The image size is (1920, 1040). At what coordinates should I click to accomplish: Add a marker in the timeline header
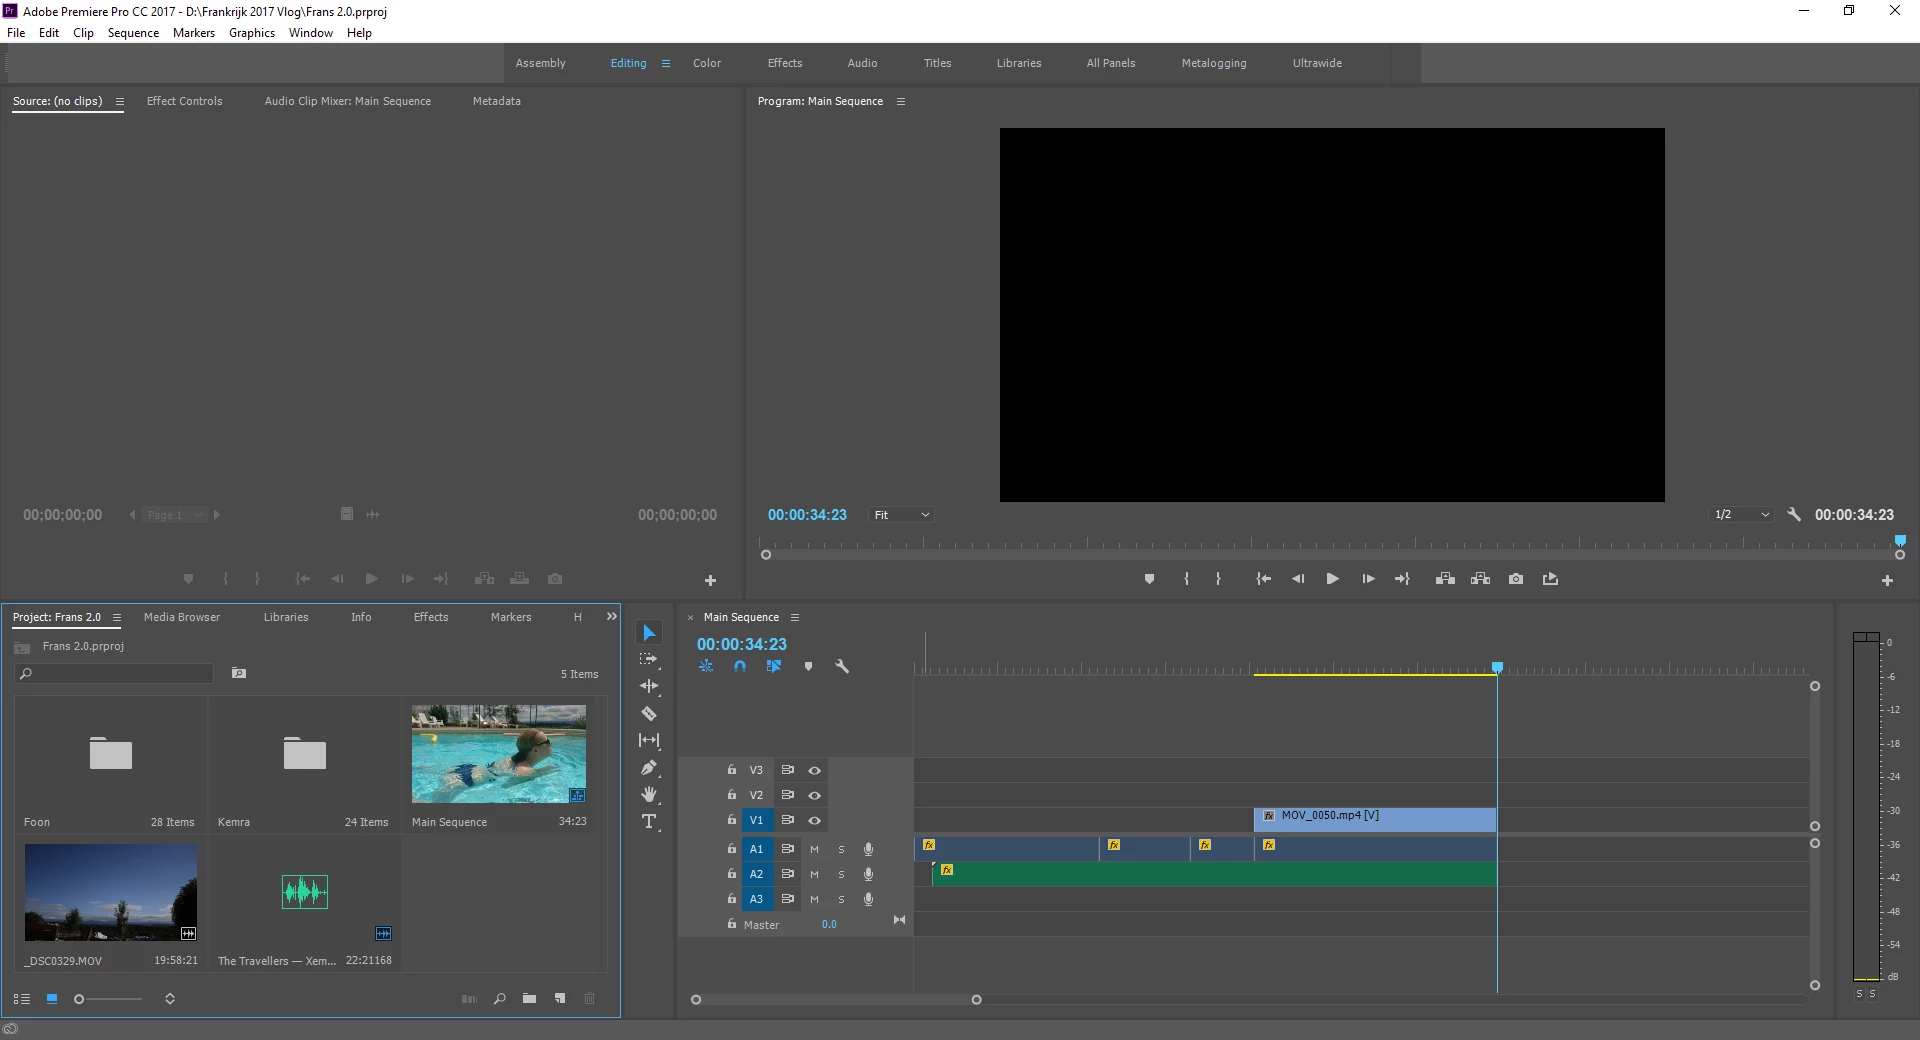click(808, 666)
